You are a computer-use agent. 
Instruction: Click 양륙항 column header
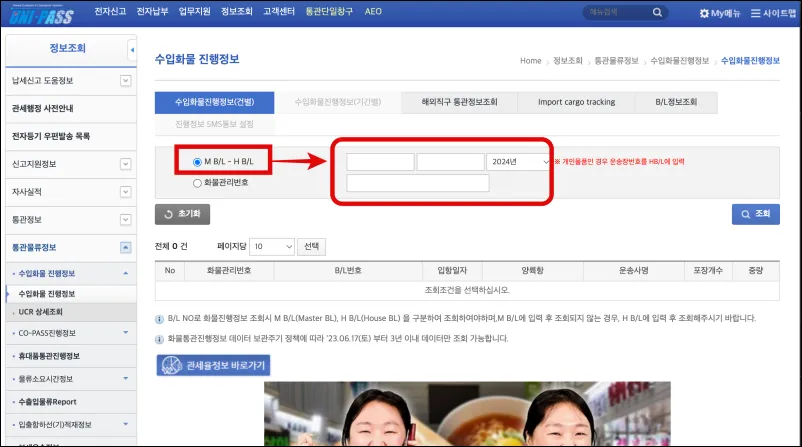532,271
